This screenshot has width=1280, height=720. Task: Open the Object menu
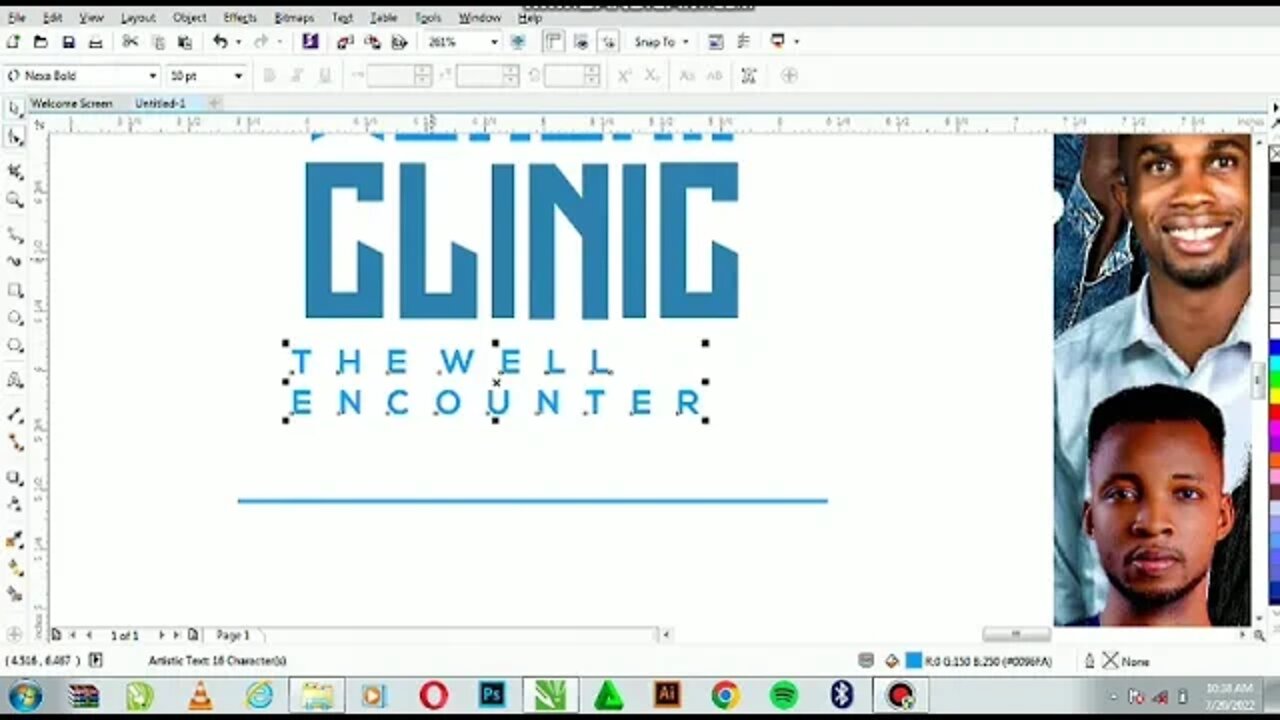(189, 18)
